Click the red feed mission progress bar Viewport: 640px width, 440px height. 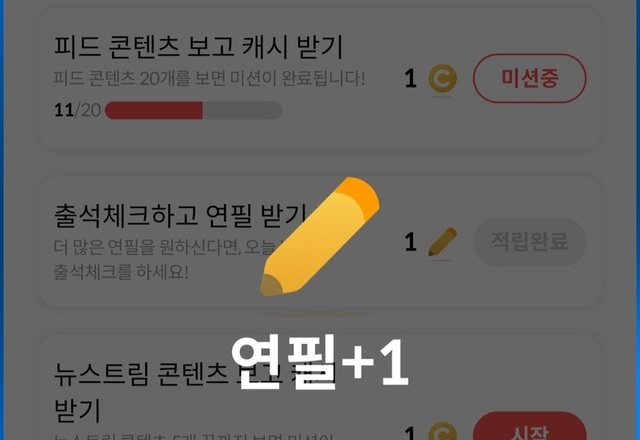(154, 110)
